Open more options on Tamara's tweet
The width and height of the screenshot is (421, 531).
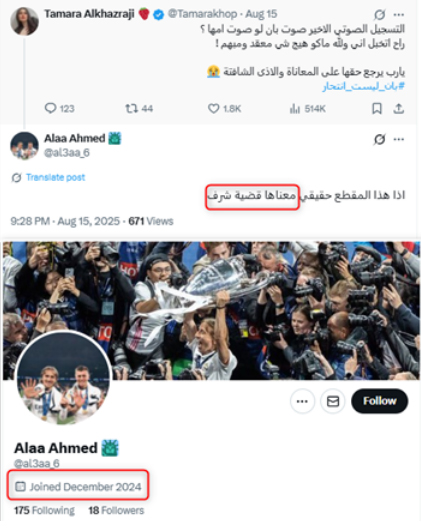[x=399, y=15]
